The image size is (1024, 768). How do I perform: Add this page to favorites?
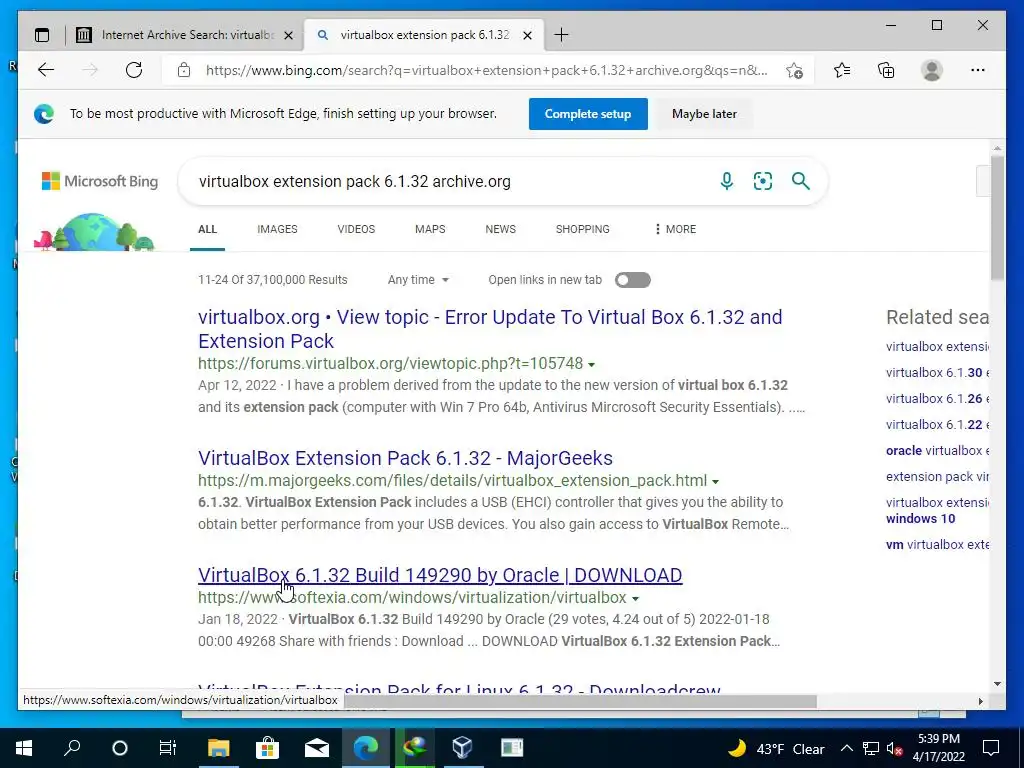[x=794, y=71]
